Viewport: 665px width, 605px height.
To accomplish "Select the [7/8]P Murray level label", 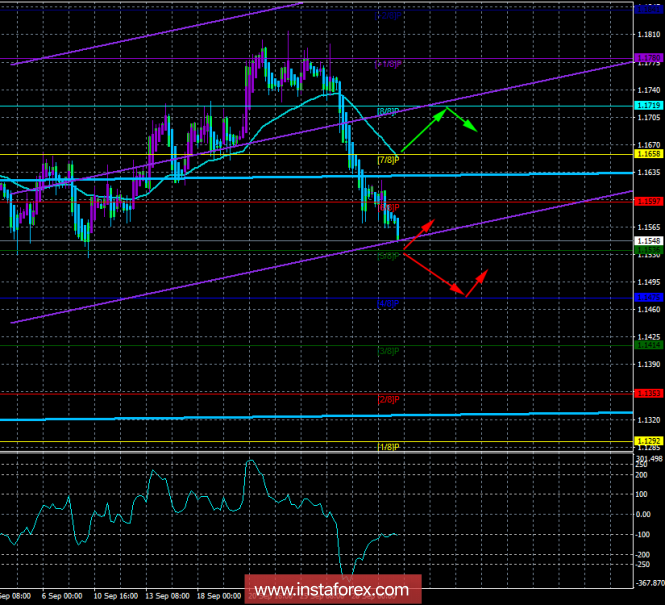I will [x=388, y=160].
